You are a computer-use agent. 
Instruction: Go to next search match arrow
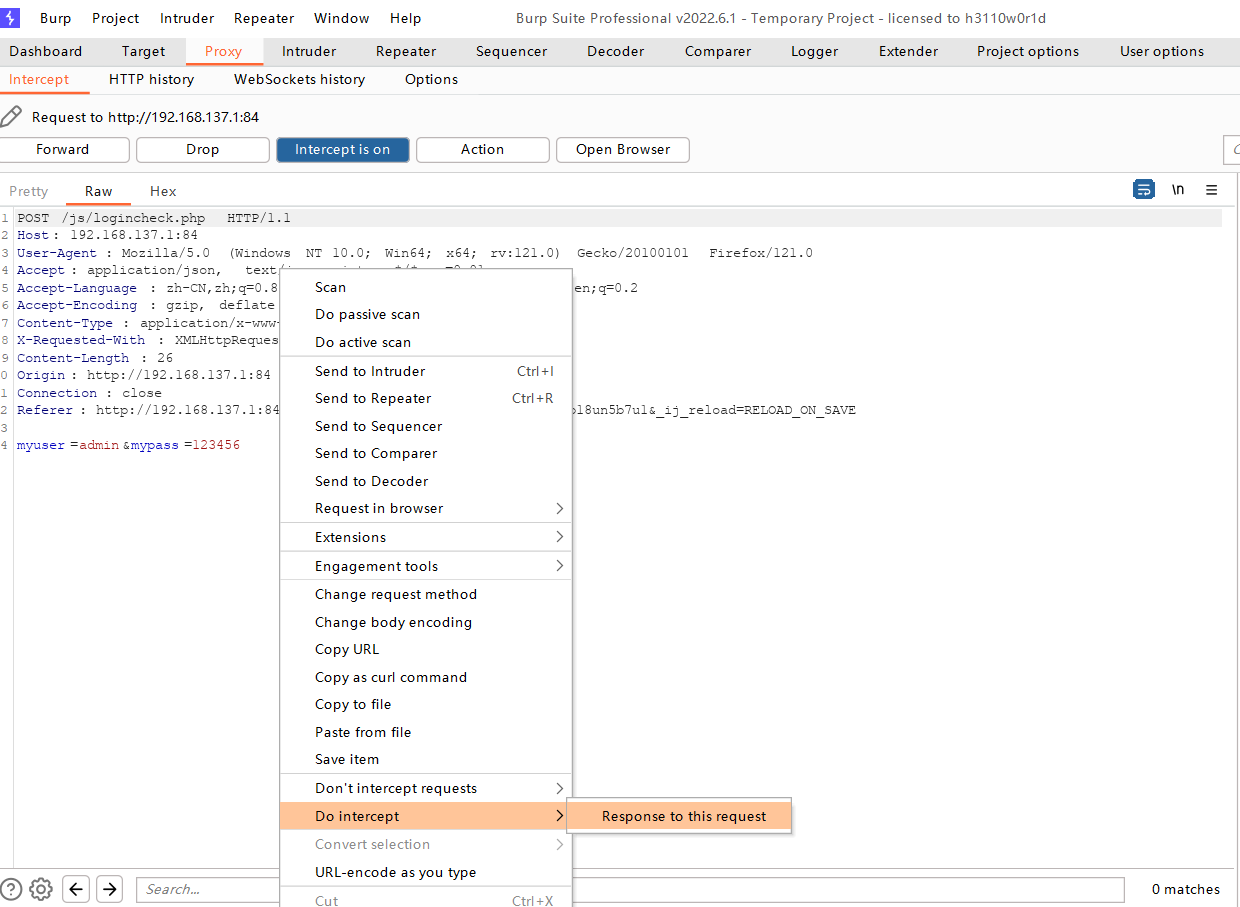[109, 889]
